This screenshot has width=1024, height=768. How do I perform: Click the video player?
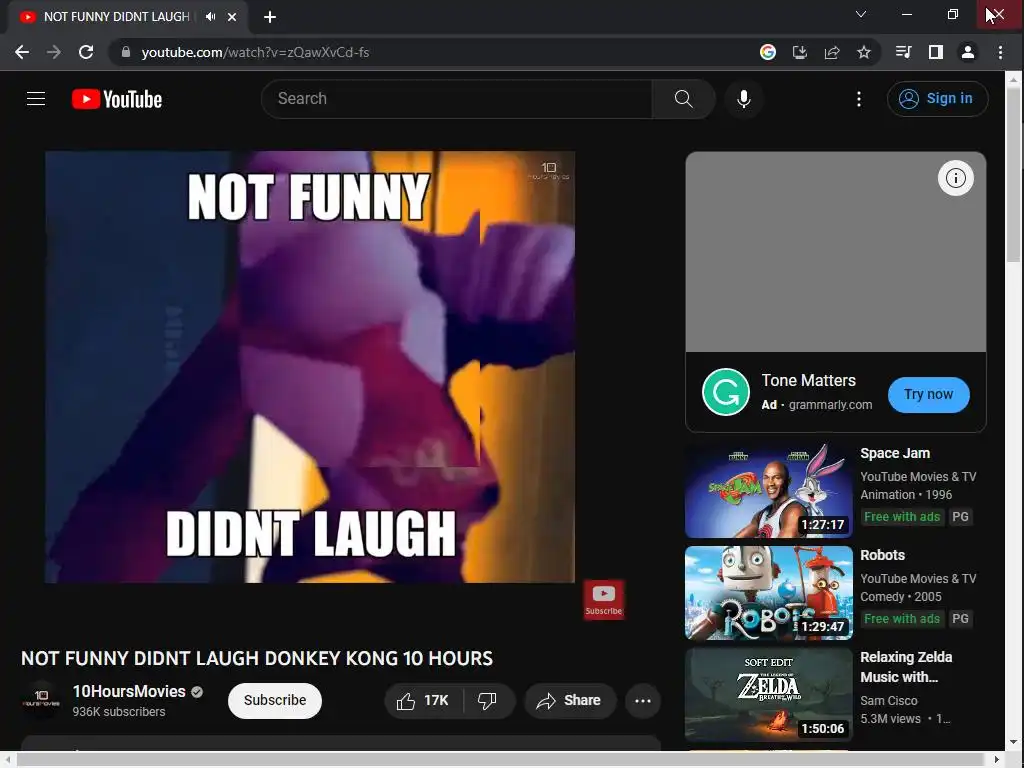310,366
